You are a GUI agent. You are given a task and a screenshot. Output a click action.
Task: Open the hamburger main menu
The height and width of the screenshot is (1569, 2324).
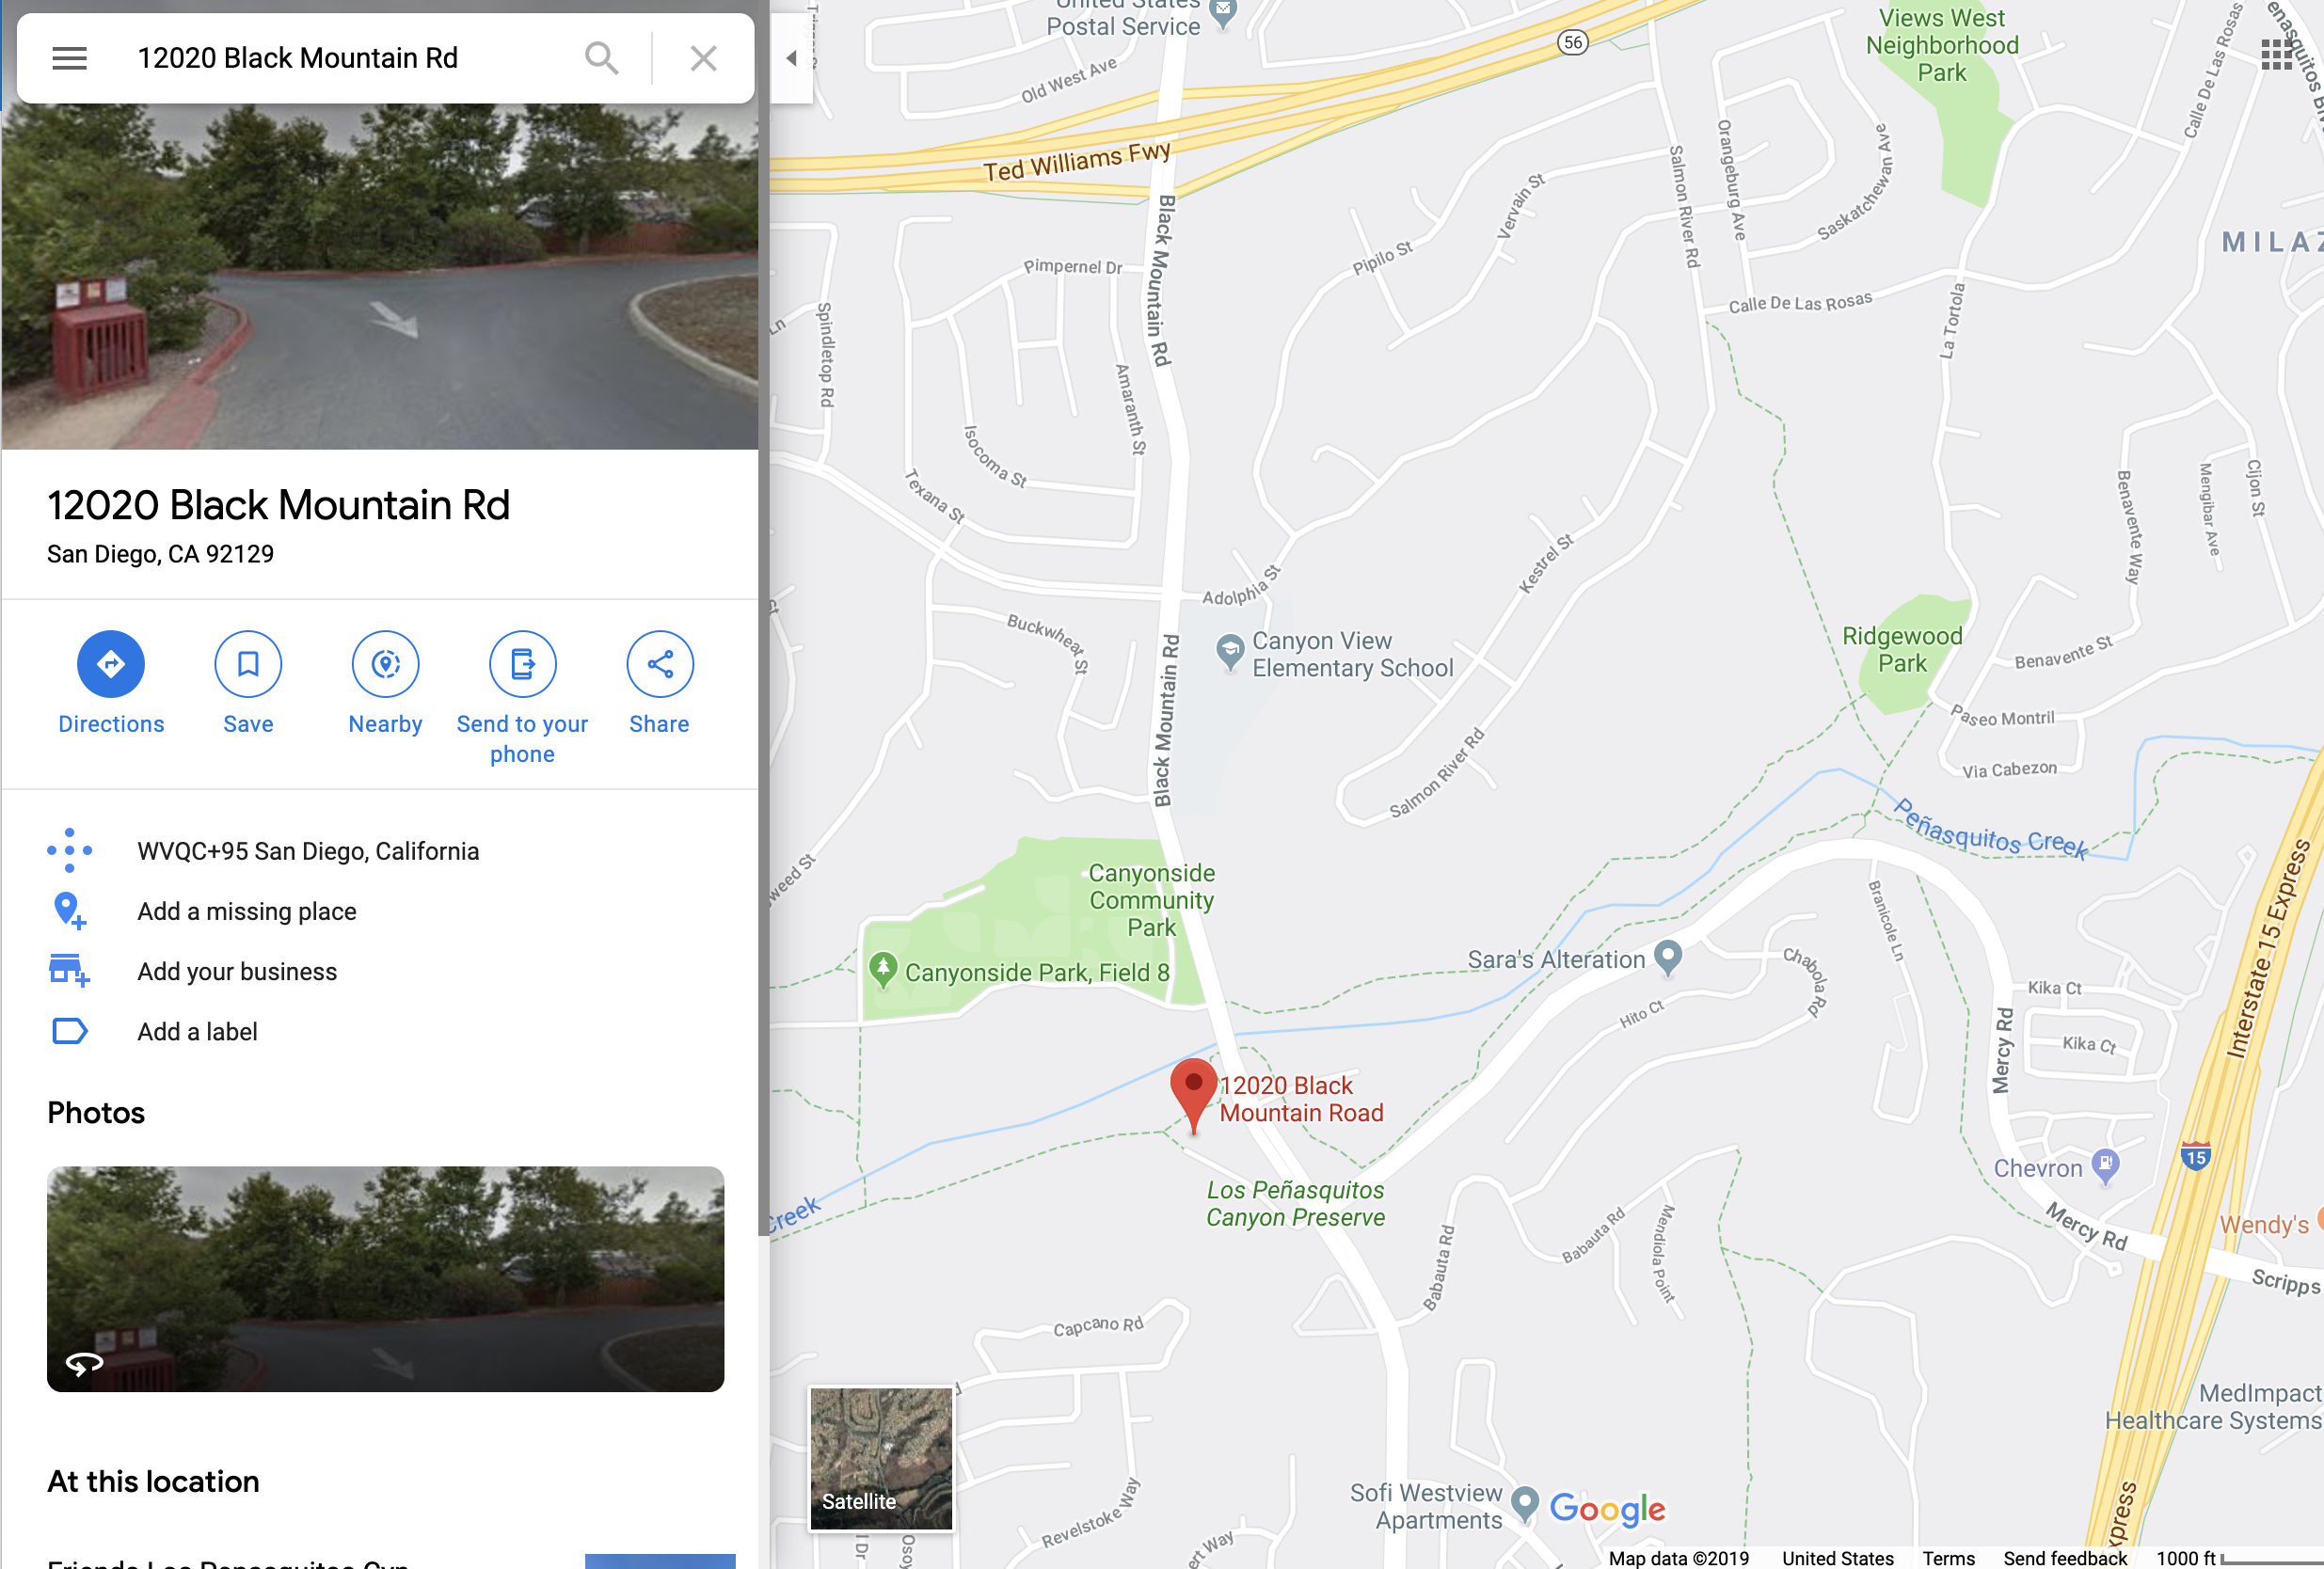click(x=69, y=58)
